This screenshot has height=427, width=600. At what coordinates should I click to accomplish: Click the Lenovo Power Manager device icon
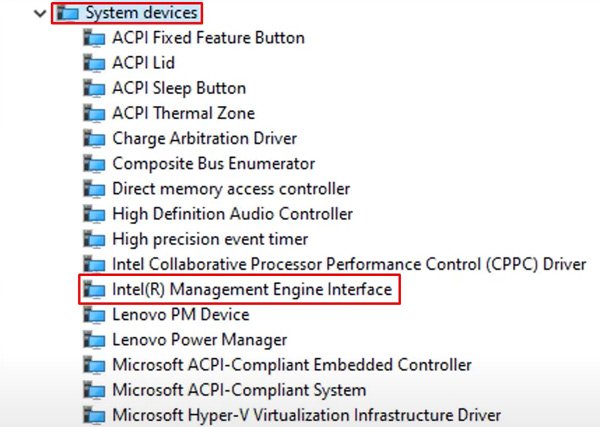[94, 340]
